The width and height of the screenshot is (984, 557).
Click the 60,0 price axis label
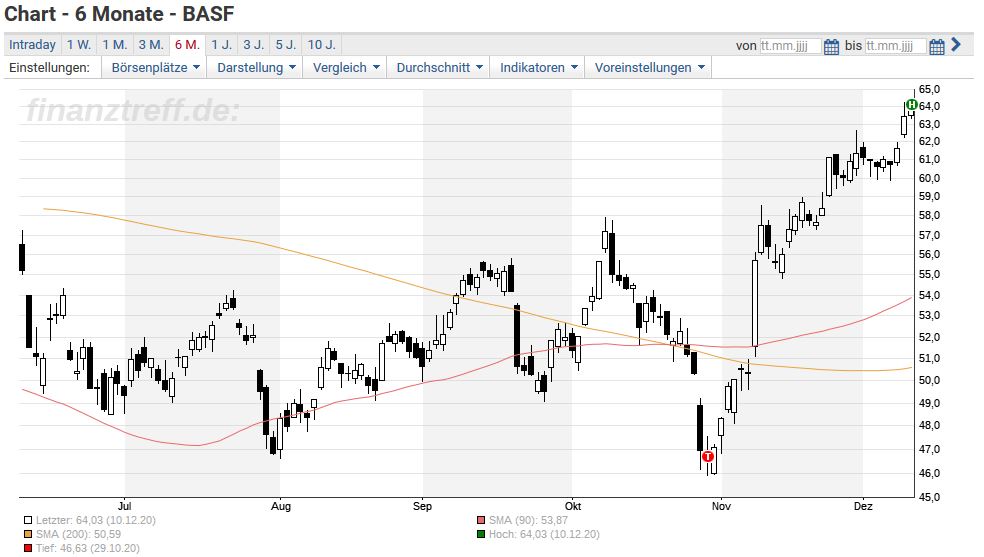point(929,178)
